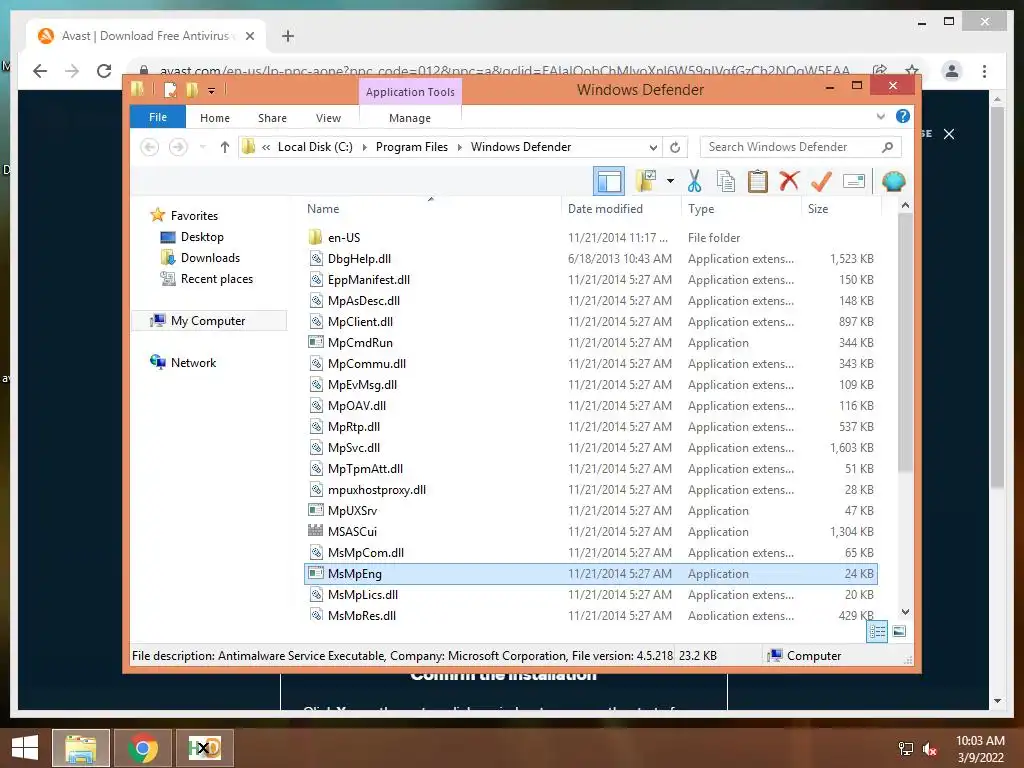1024x768 pixels.
Task: Open the File ribbon tab
Action: [x=158, y=118]
